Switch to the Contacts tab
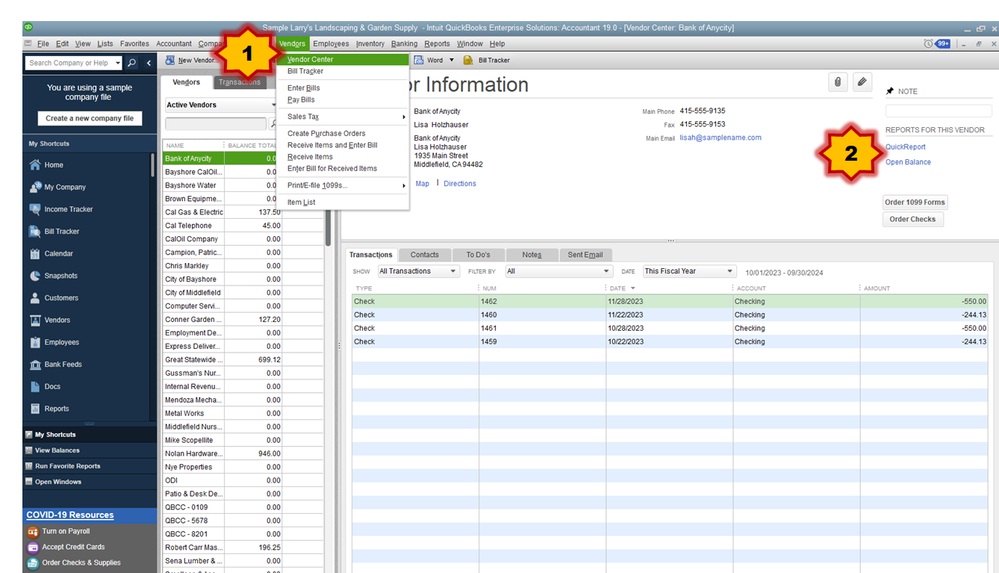Screen dimensions: 999x573 point(424,255)
